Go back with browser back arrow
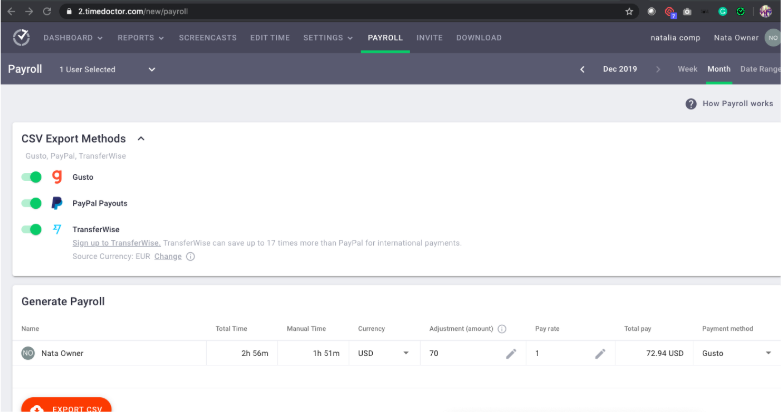The image size is (782, 413). 11,11
